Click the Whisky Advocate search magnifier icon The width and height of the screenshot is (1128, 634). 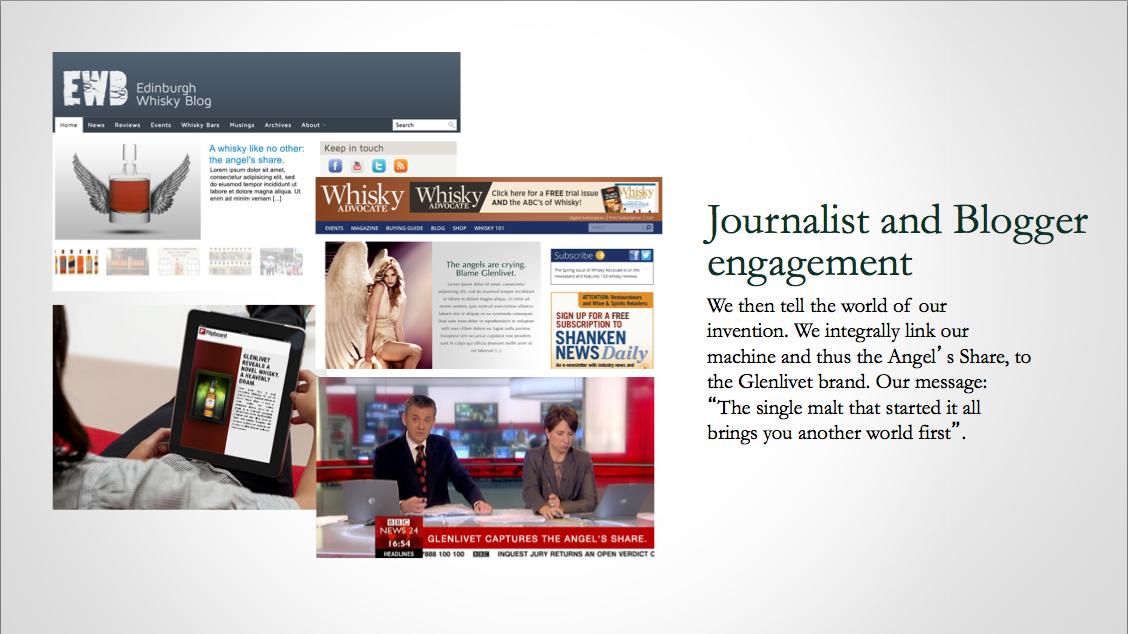tap(648, 227)
